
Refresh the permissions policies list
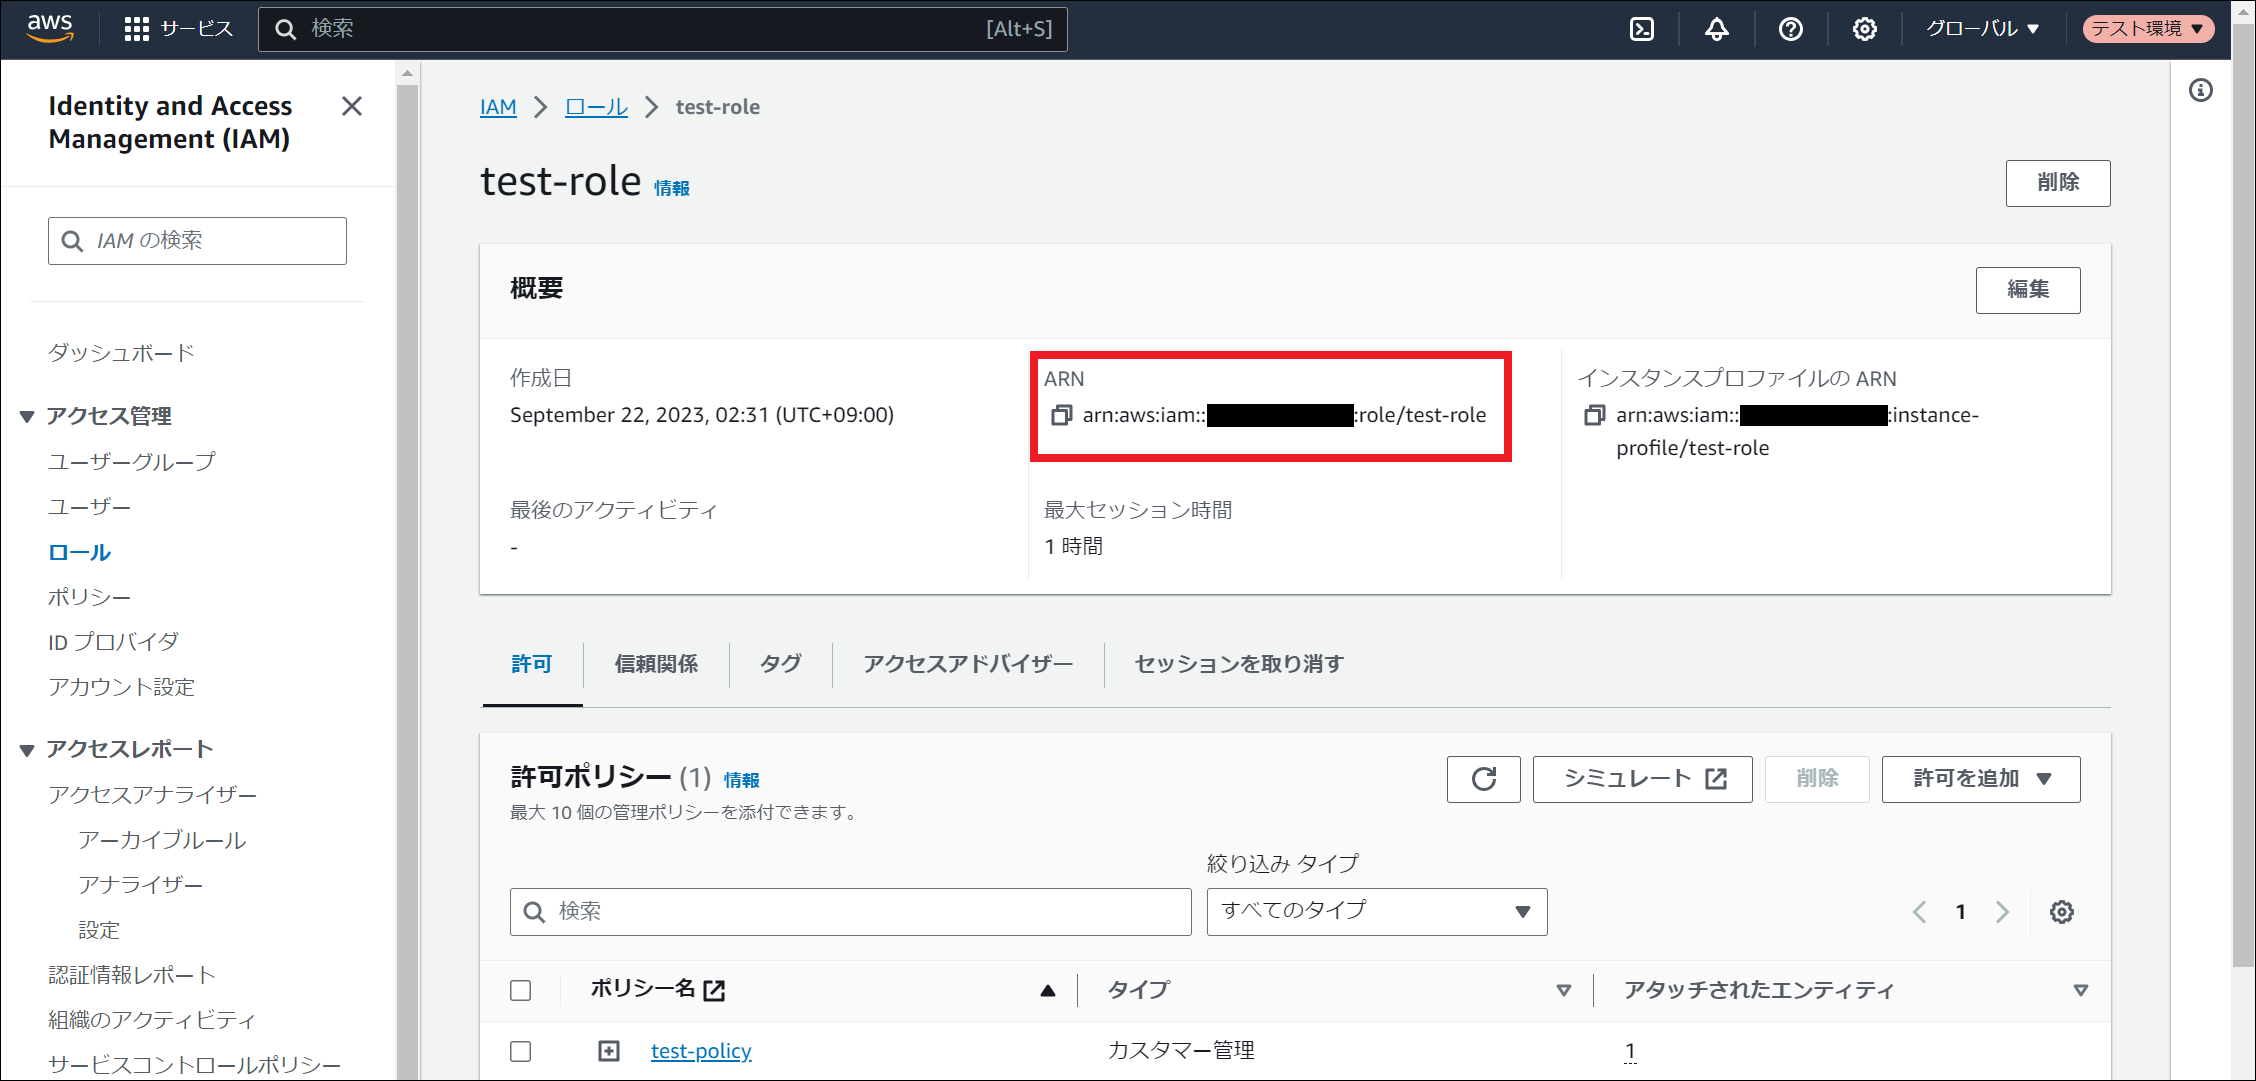point(1483,779)
